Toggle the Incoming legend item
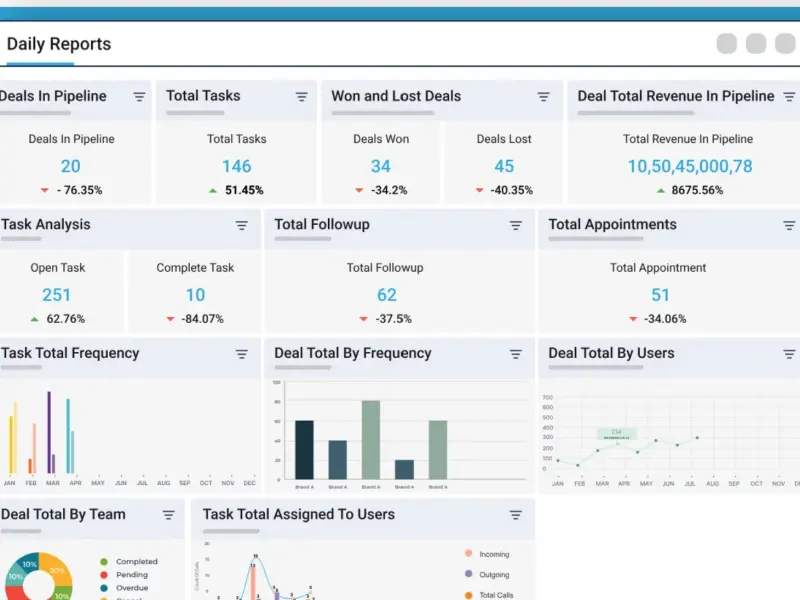Image resolution: width=800 pixels, height=600 pixels. click(x=487, y=554)
